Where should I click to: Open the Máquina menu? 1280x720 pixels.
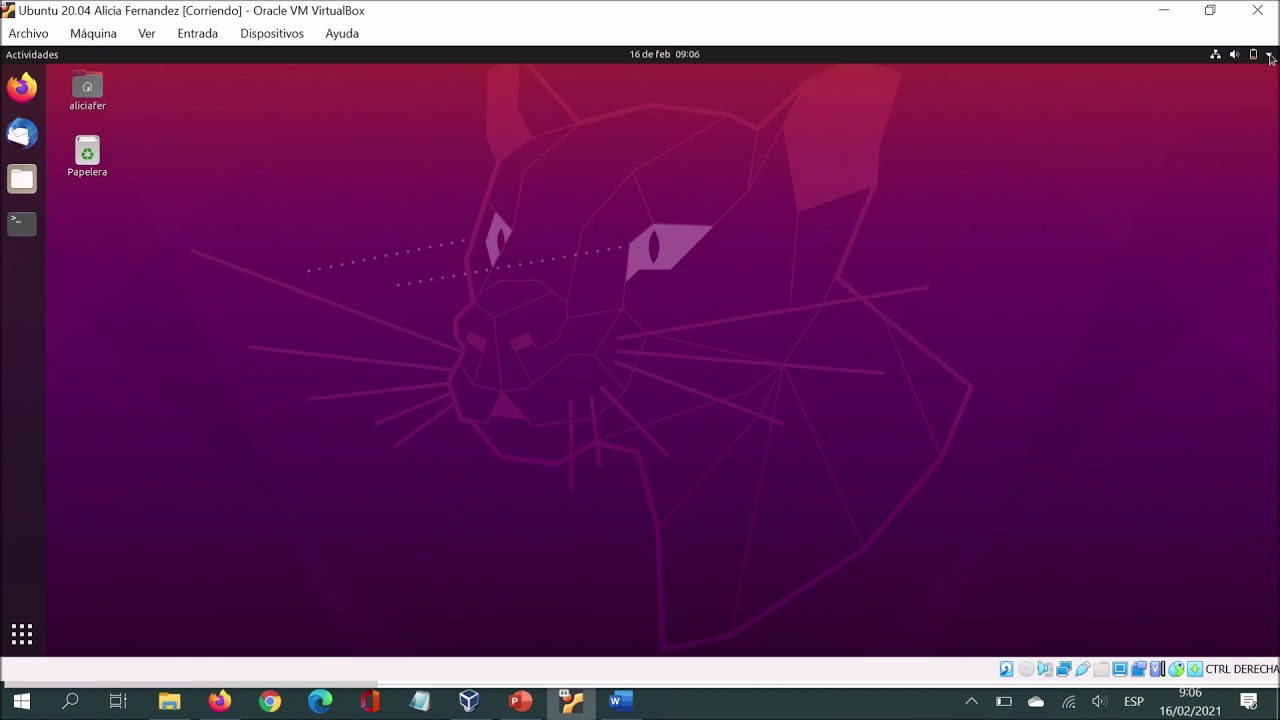[93, 33]
